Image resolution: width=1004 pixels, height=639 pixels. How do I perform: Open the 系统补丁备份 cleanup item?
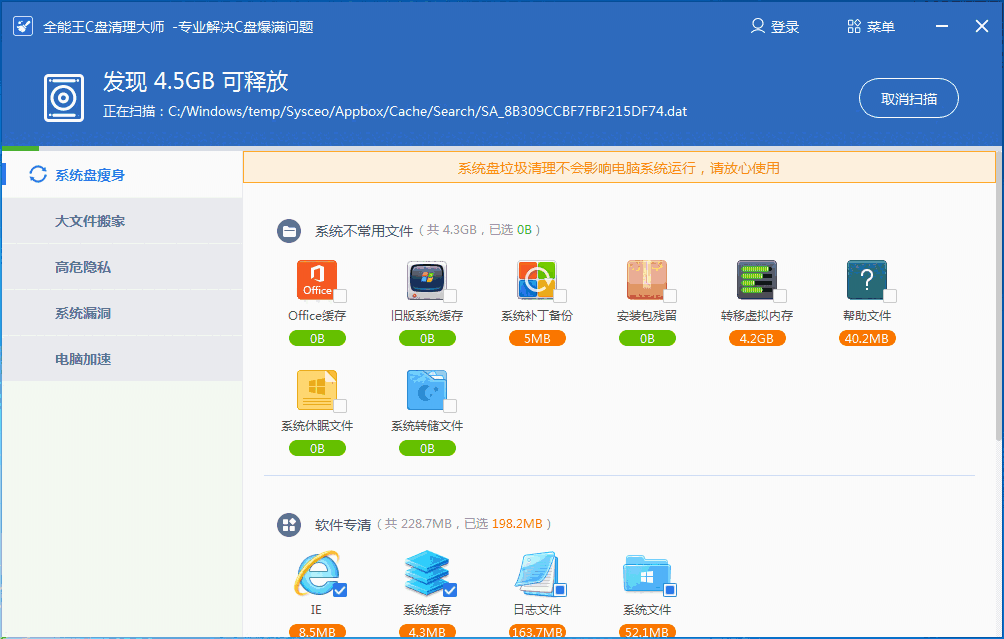click(537, 280)
